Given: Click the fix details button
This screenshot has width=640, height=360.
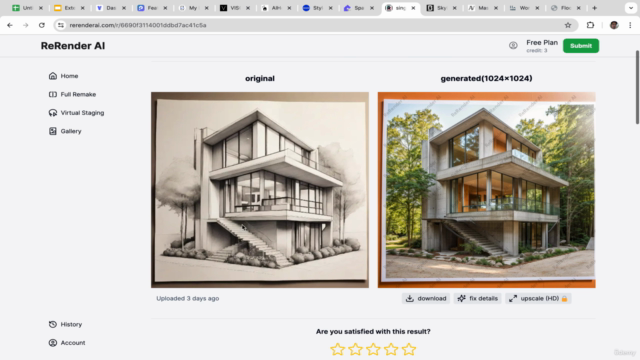Looking at the screenshot, I should click(478, 298).
